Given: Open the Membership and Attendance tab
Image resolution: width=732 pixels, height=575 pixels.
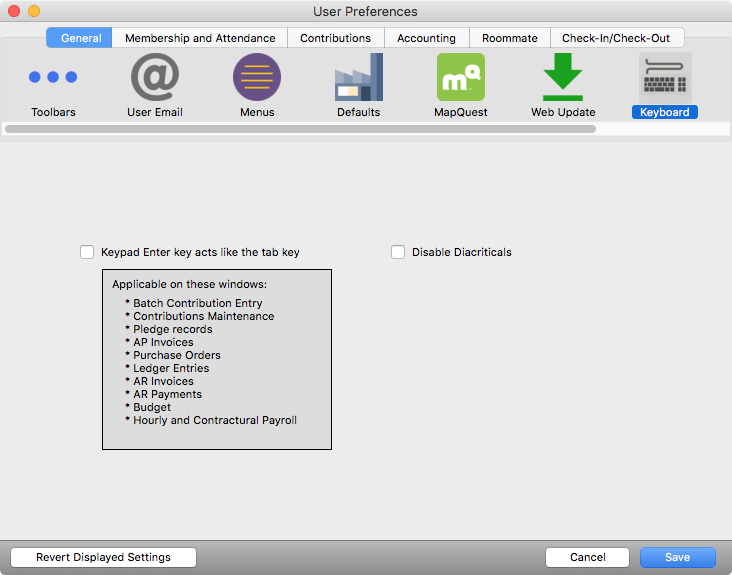Looking at the screenshot, I should [x=200, y=38].
